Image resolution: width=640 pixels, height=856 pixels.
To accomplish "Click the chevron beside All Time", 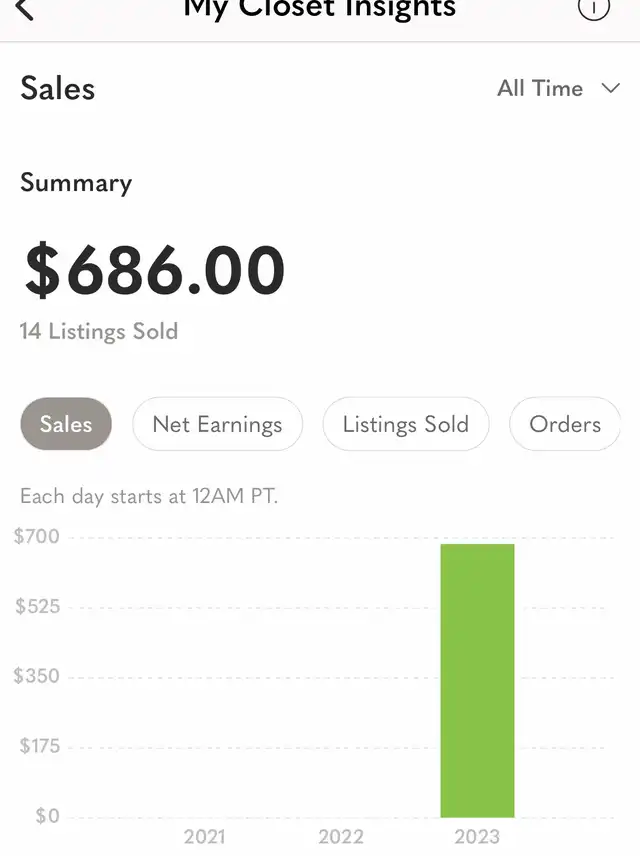I will tap(611, 88).
